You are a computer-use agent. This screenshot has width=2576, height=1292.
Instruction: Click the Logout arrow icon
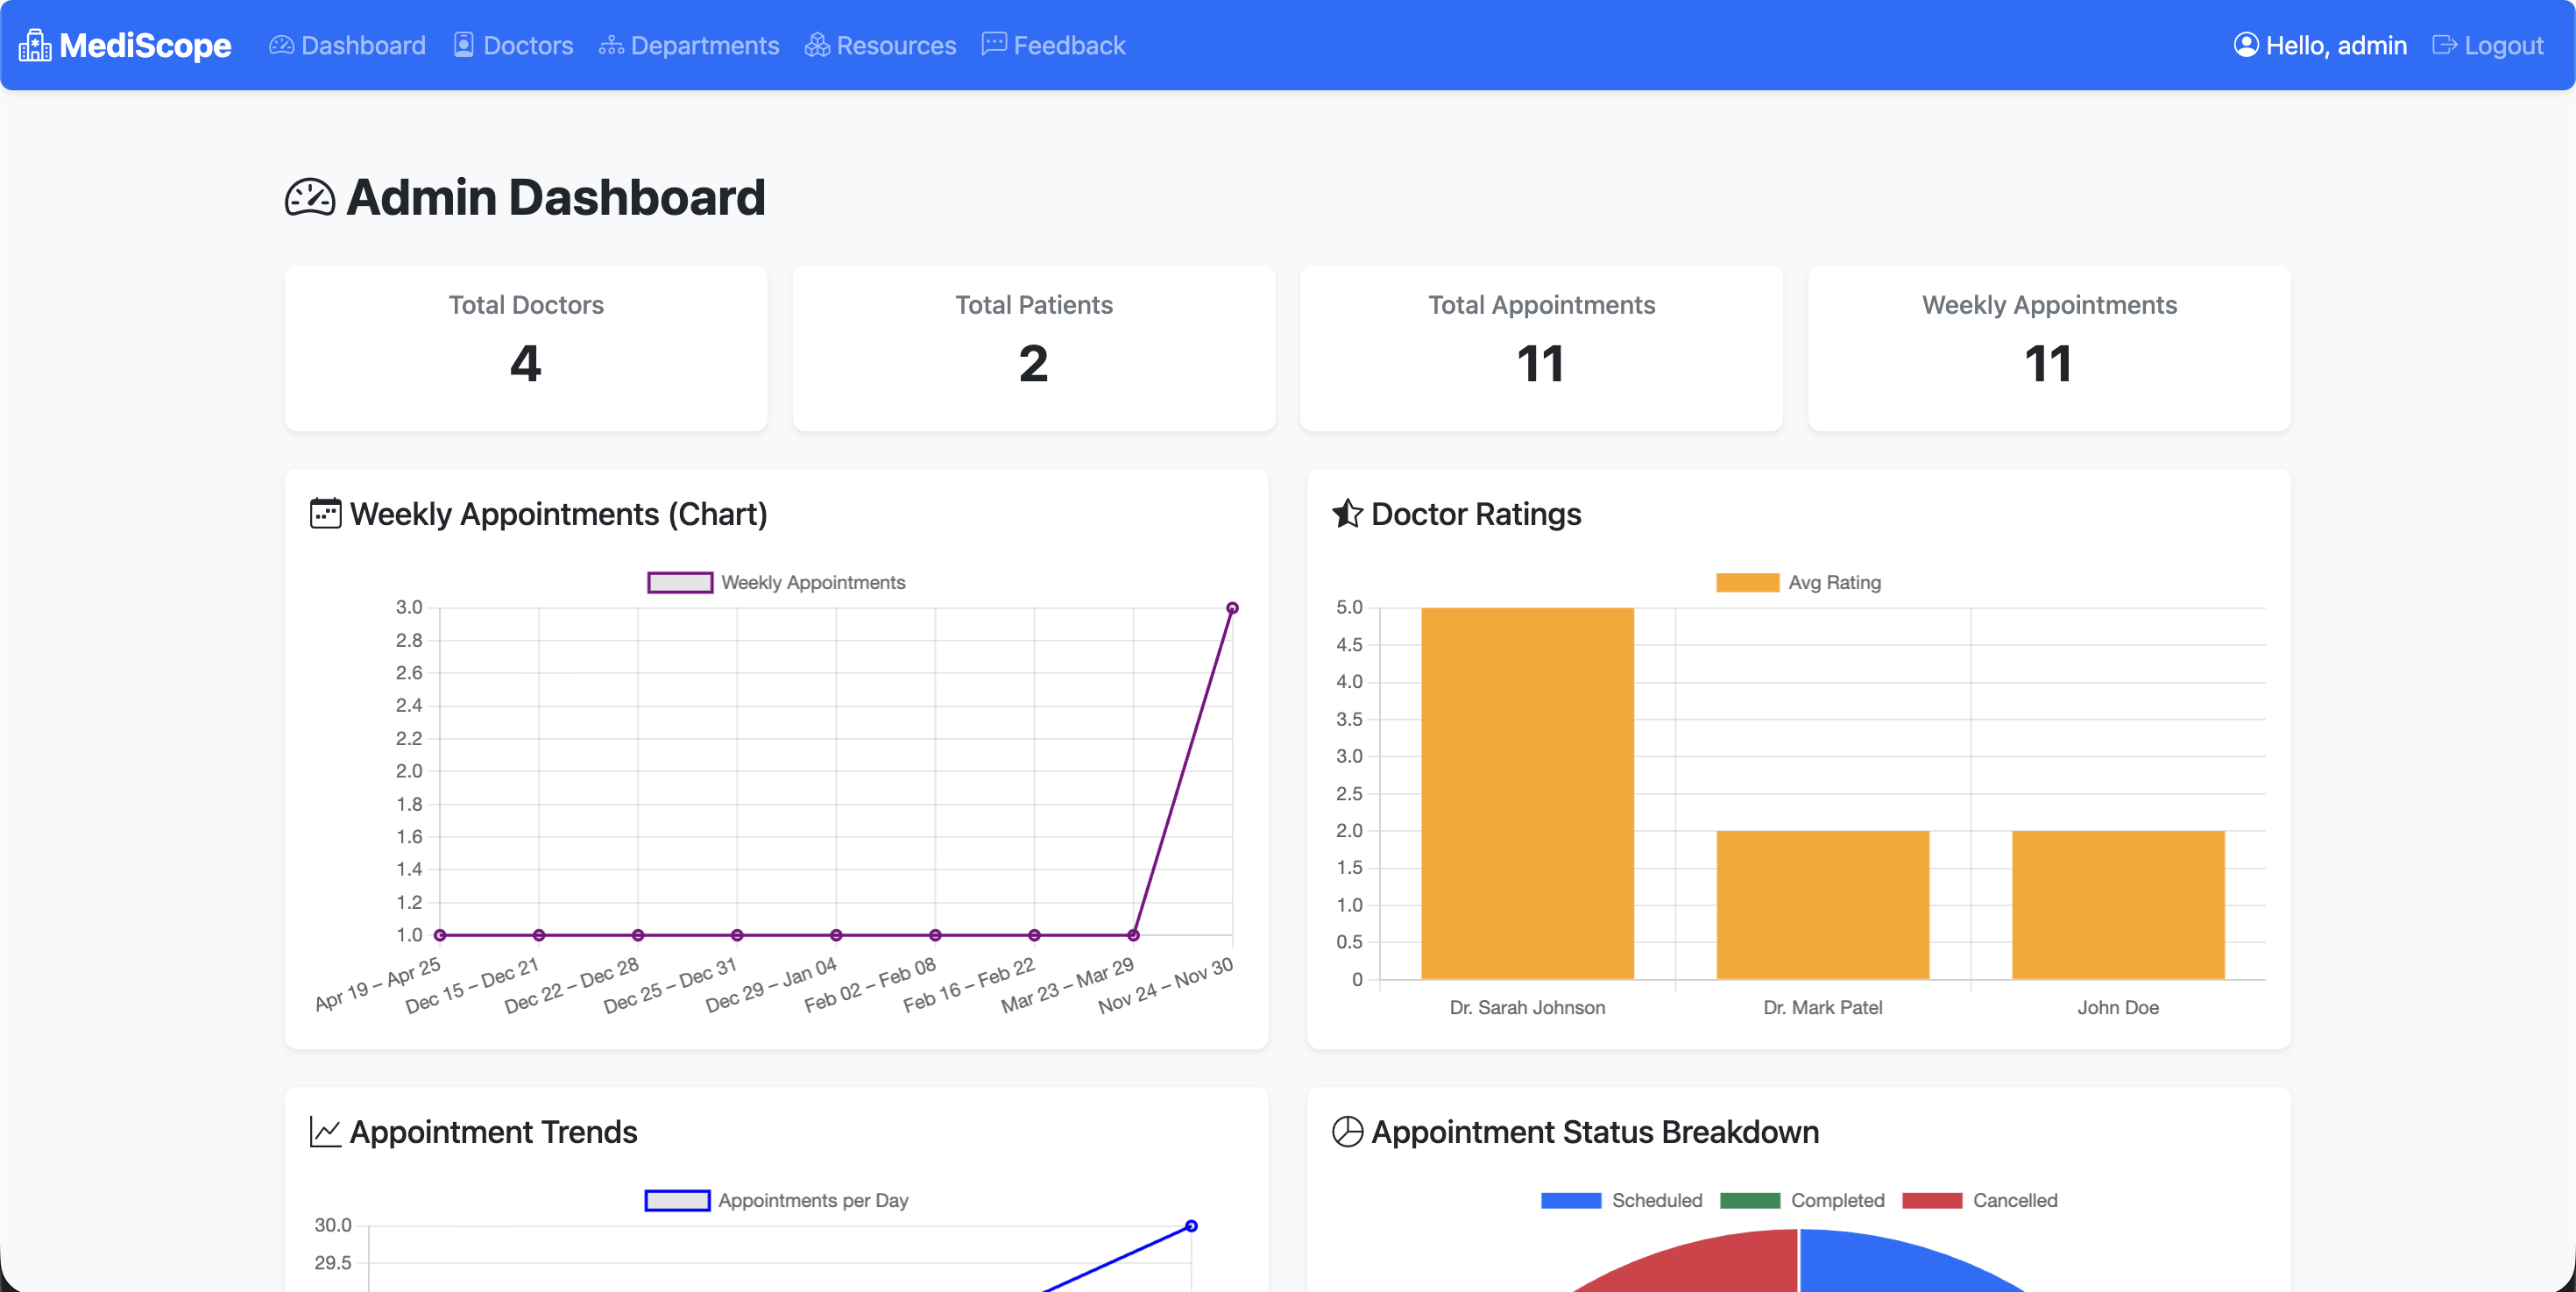pos(2444,46)
